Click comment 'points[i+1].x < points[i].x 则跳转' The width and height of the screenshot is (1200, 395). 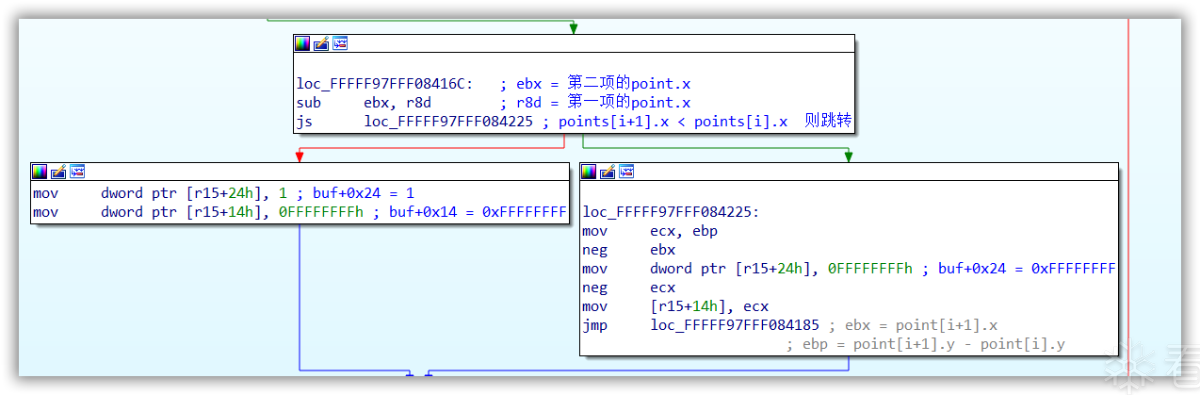pos(695,122)
